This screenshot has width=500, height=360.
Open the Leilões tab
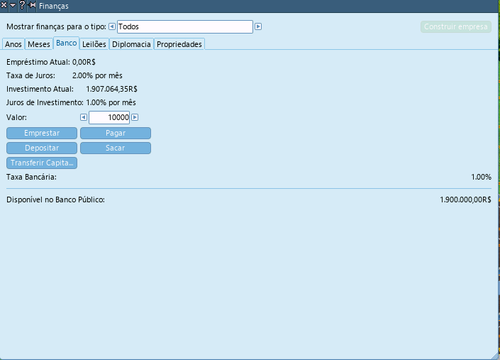94,44
